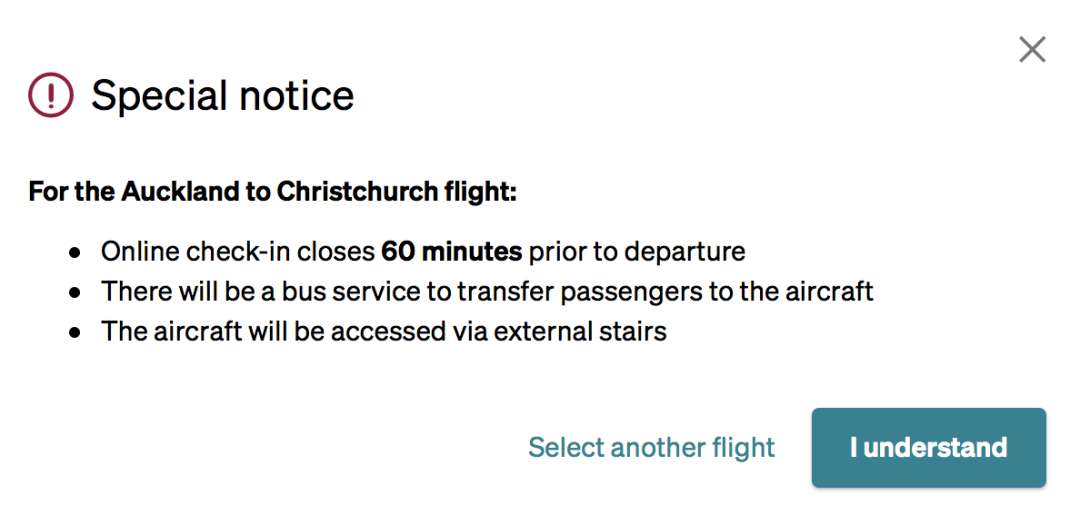Click the word understand on the teal button
The width and height of the screenshot is (1080, 525).
point(935,448)
